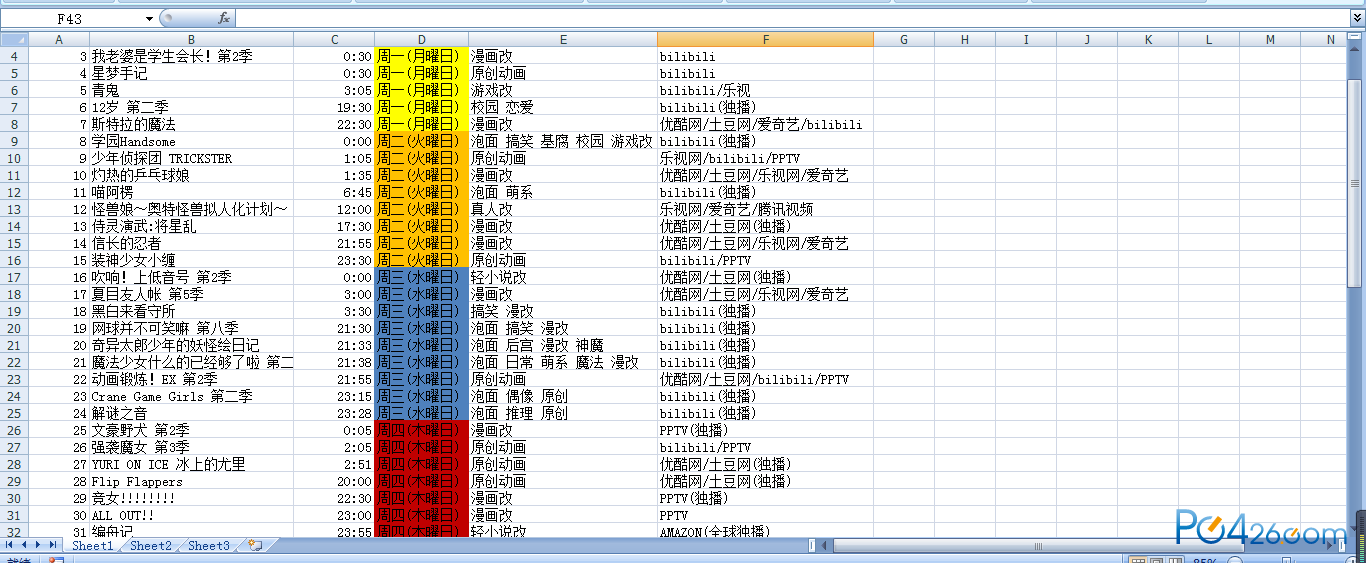Select row 10 header
Image resolution: width=1366 pixels, height=563 pixels.
coord(14,158)
